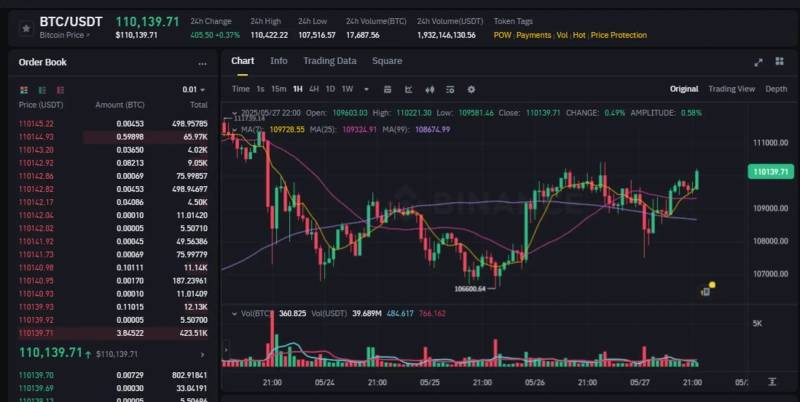Select the 4H time interval
Image resolution: width=800 pixels, height=402 pixels.
point(314,89)
